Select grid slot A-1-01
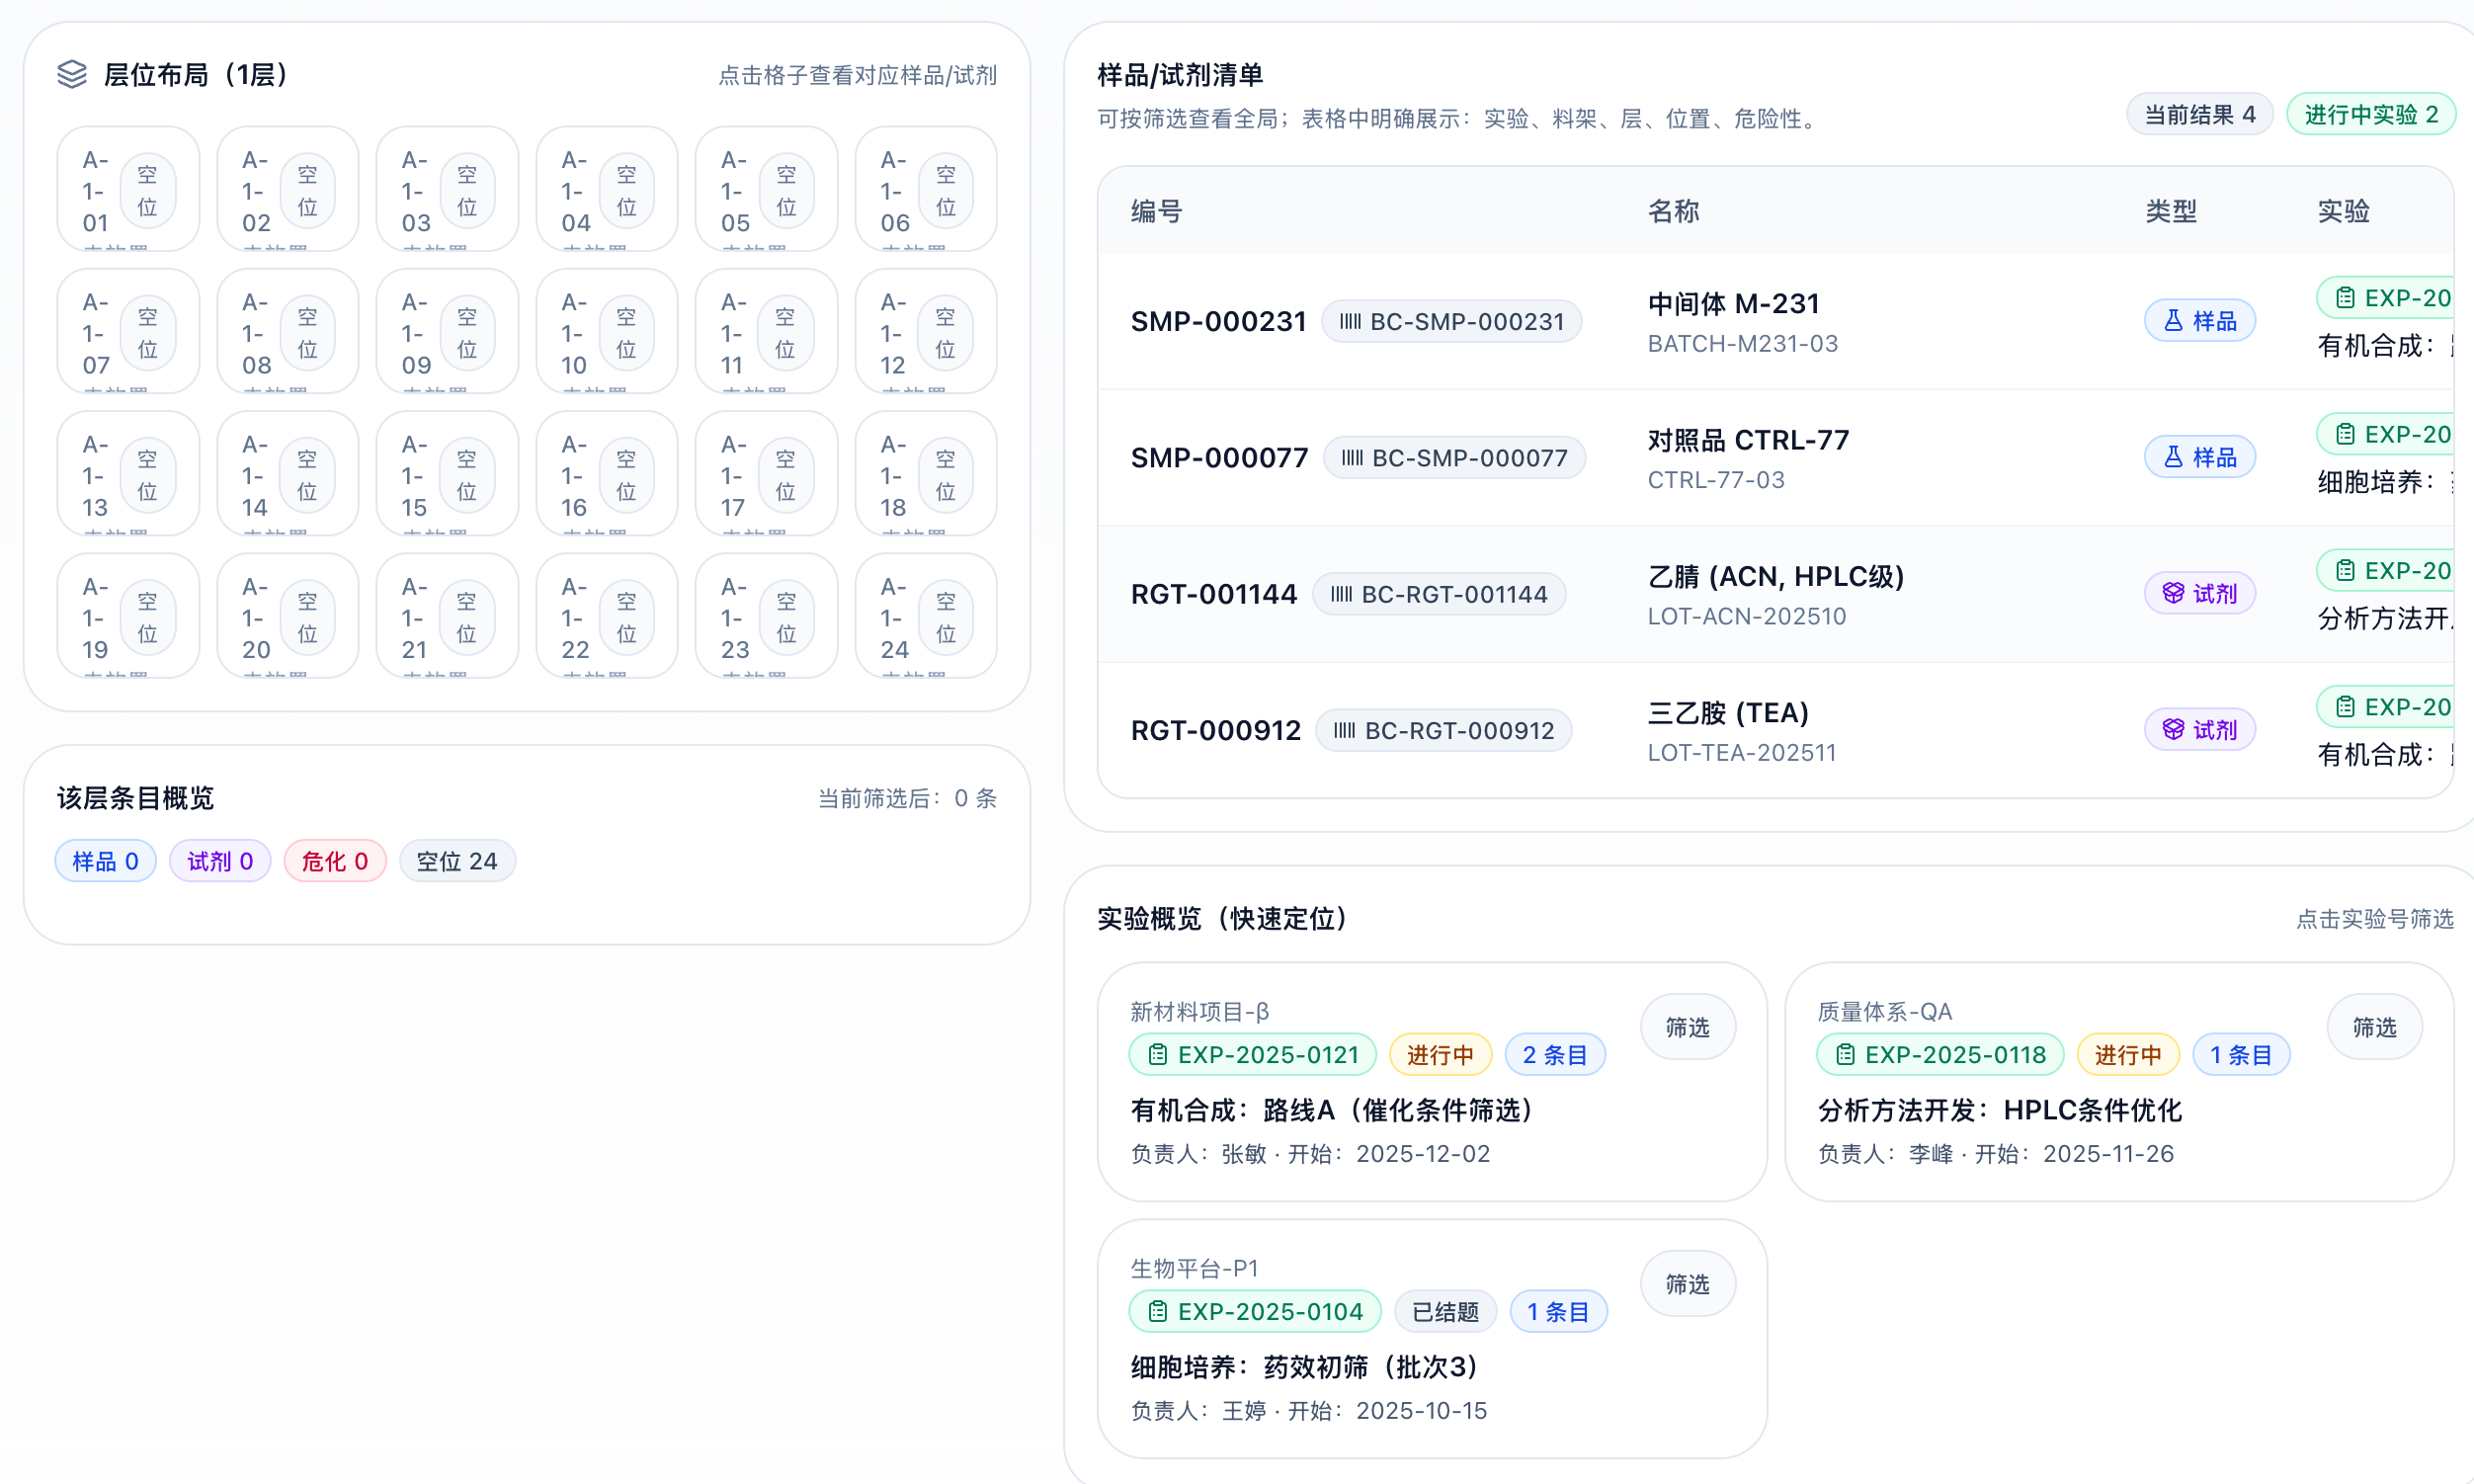This screenshot has width=2474, height=1484. click(x=128, y=188)
